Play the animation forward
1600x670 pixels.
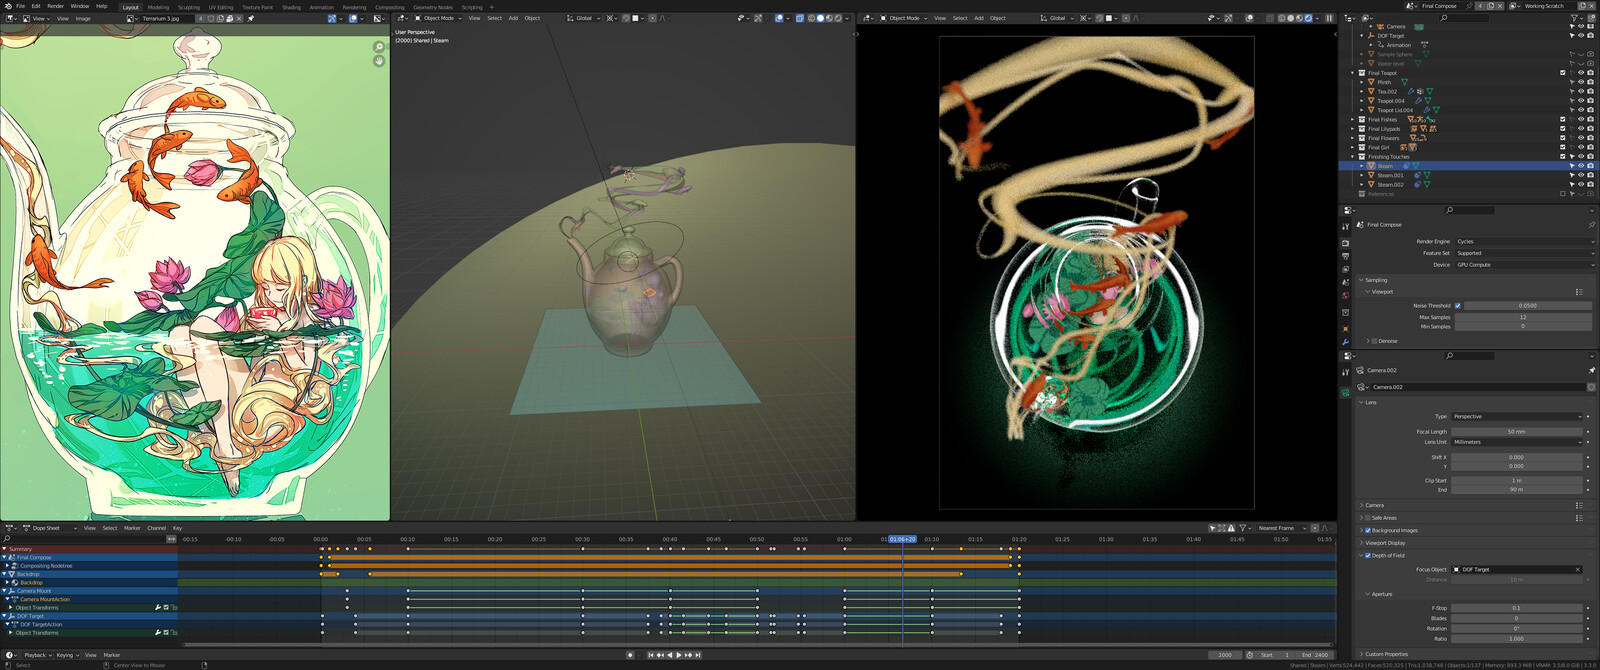pos(679,655)
